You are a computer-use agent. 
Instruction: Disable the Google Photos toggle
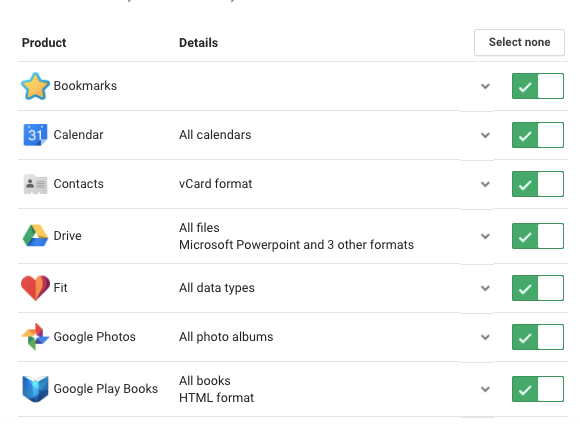click(538, 337)
